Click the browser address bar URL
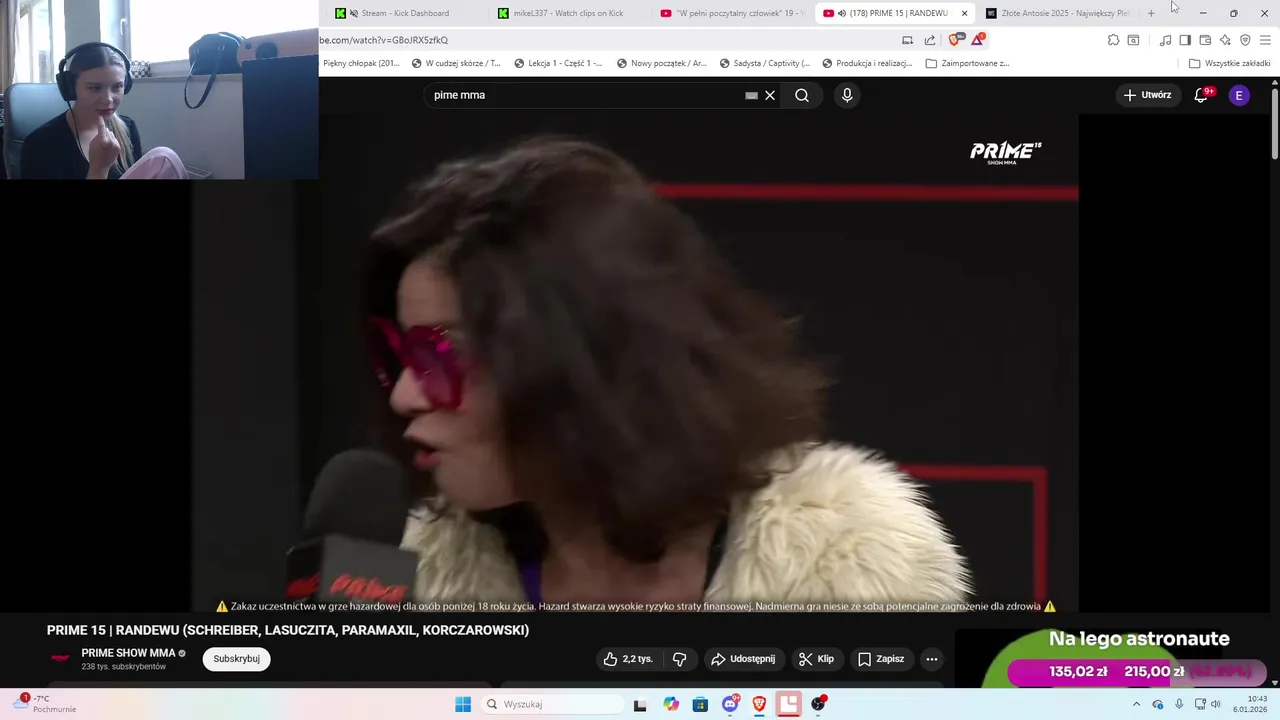 coord(384,40)
